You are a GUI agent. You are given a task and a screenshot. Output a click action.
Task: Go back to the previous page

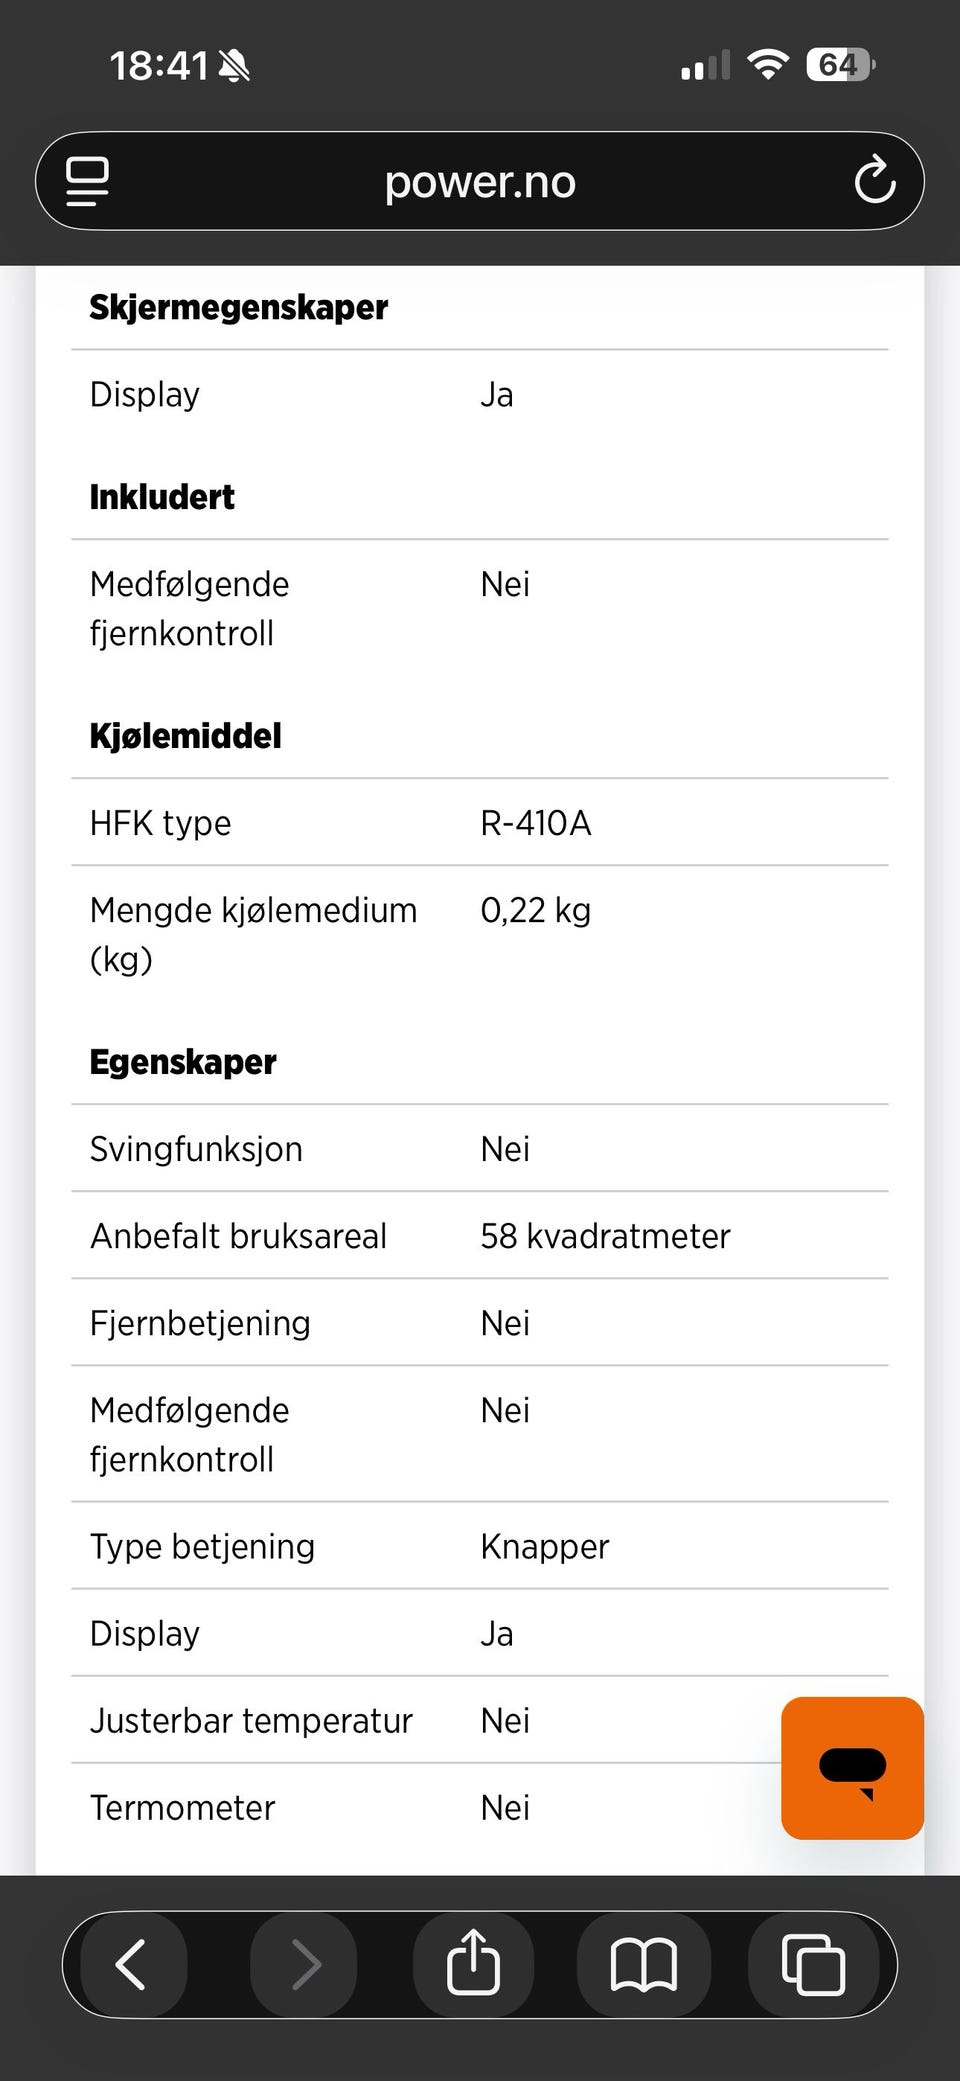[132, 1964]
